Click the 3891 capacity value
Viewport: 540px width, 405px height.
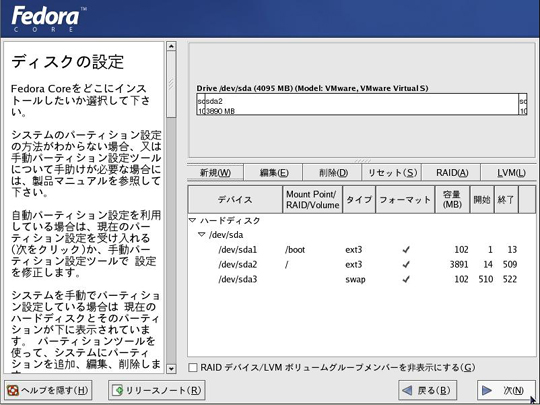[459, 264]
